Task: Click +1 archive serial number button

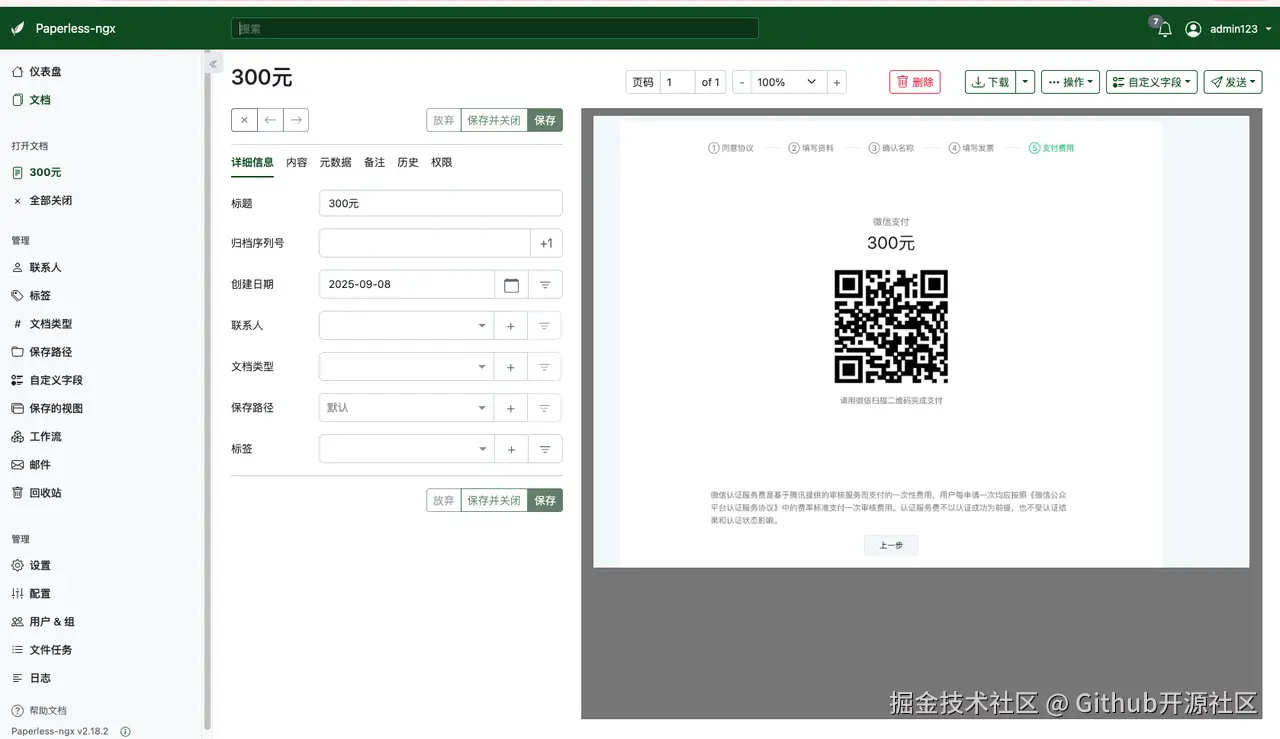Action: point(546,243)
